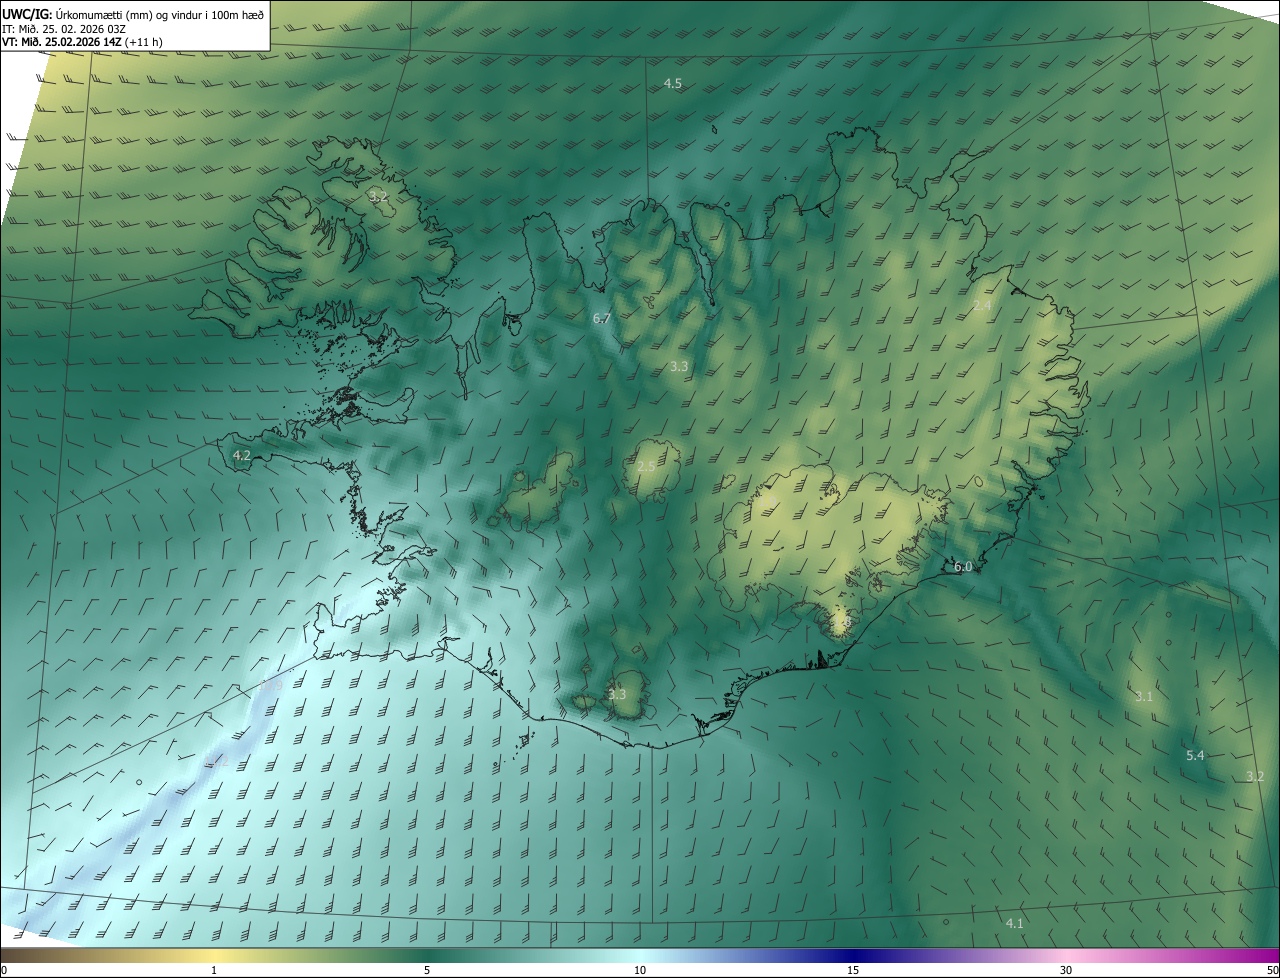Click the 3.2 label on the Westfjords
This screenshot has height=978, width=1280.
tap(378, 197)
